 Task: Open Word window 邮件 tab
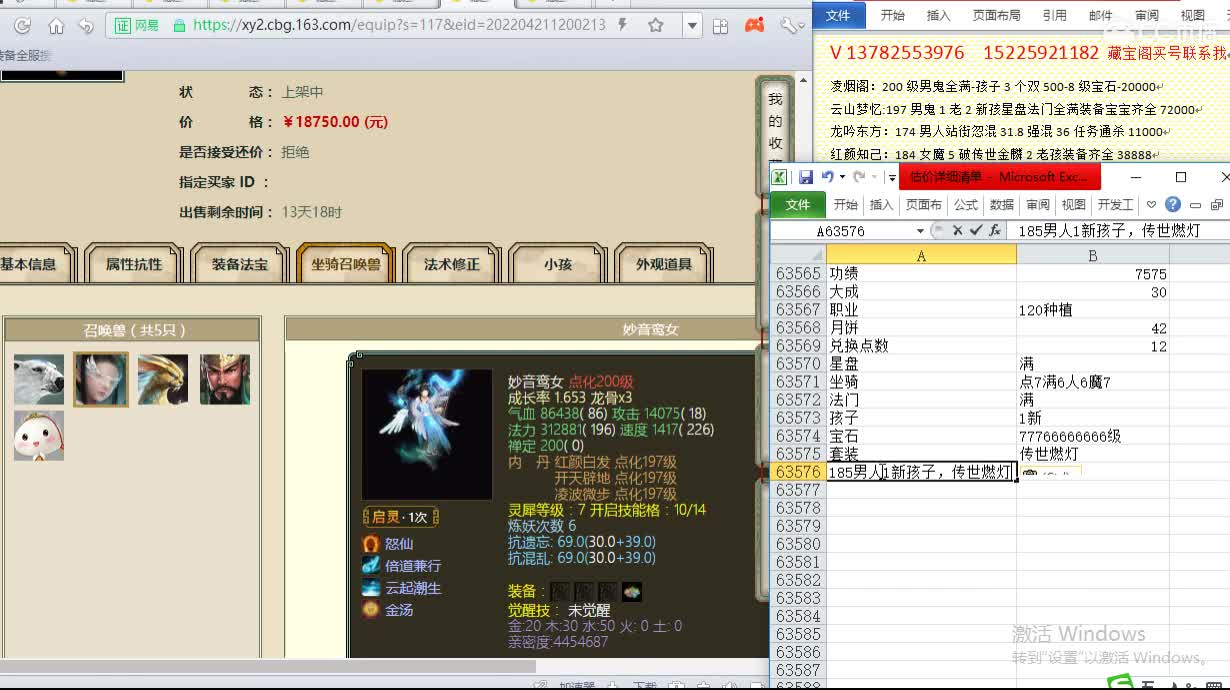pos(1101,15)
